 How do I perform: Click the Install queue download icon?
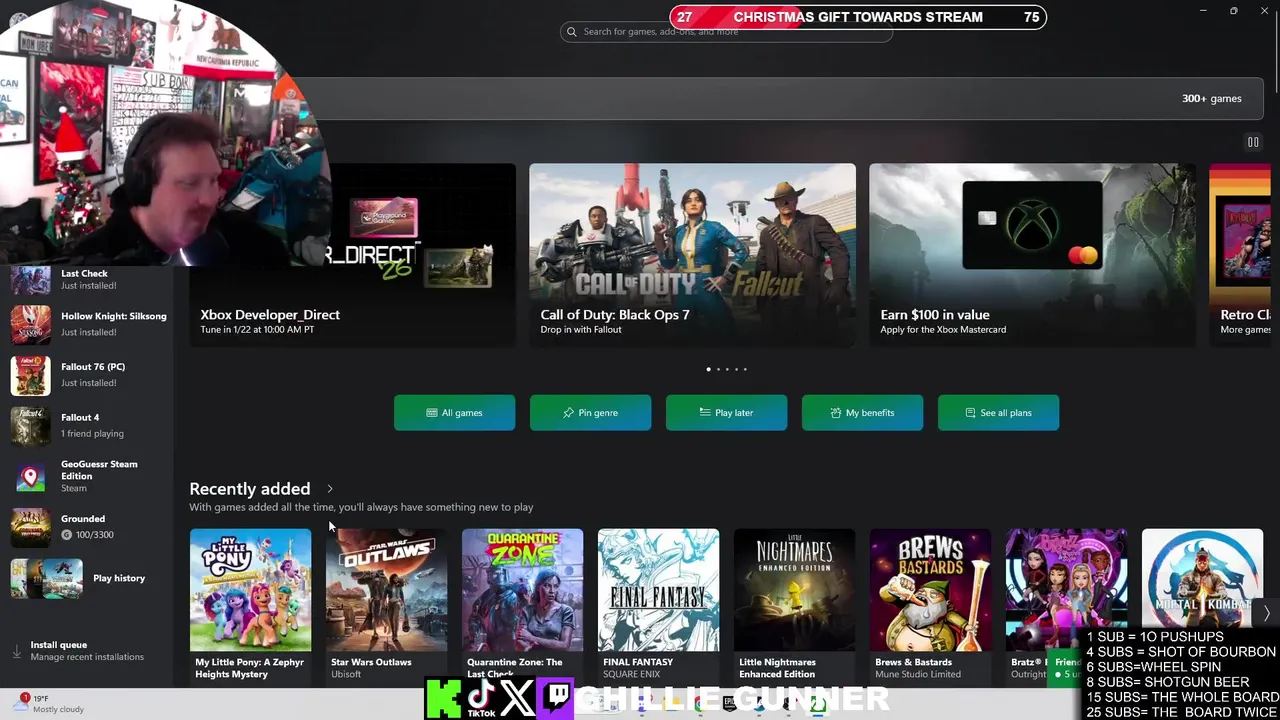[16, 651]
